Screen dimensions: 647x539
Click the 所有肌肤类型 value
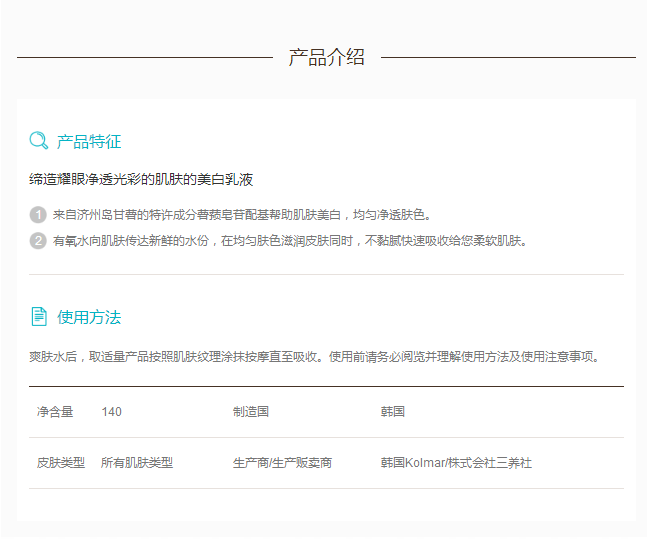pos(136,463)
